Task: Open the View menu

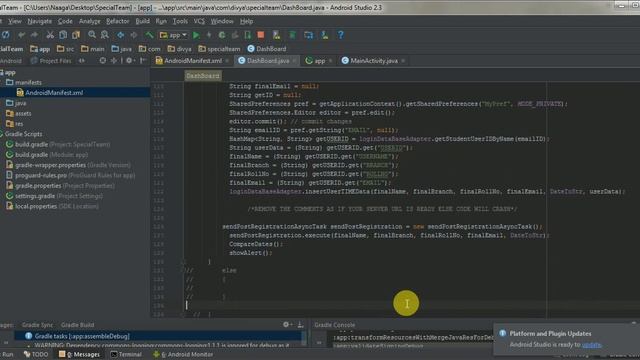Action: click(x=15, y=21)
